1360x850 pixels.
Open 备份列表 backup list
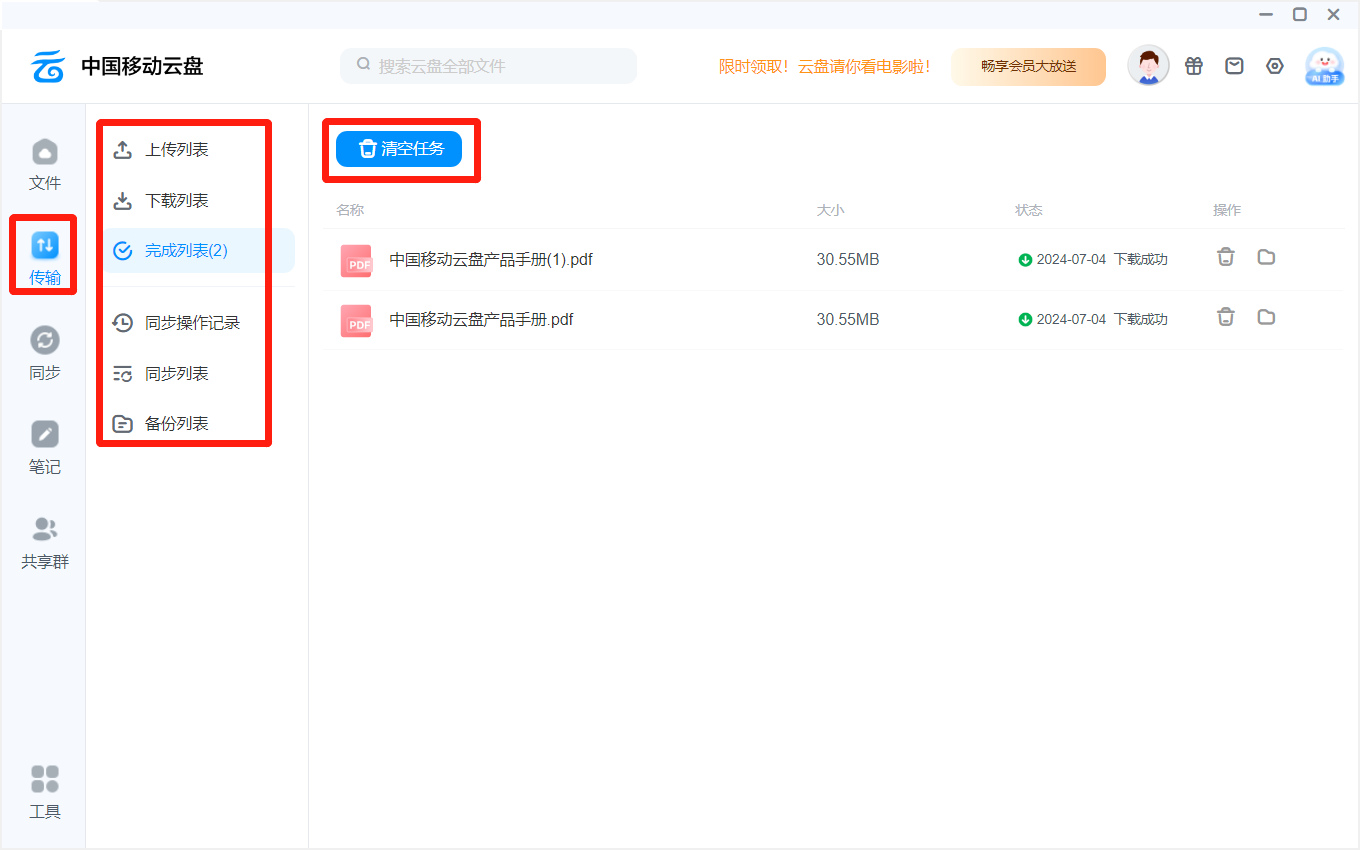coord(177,424)
